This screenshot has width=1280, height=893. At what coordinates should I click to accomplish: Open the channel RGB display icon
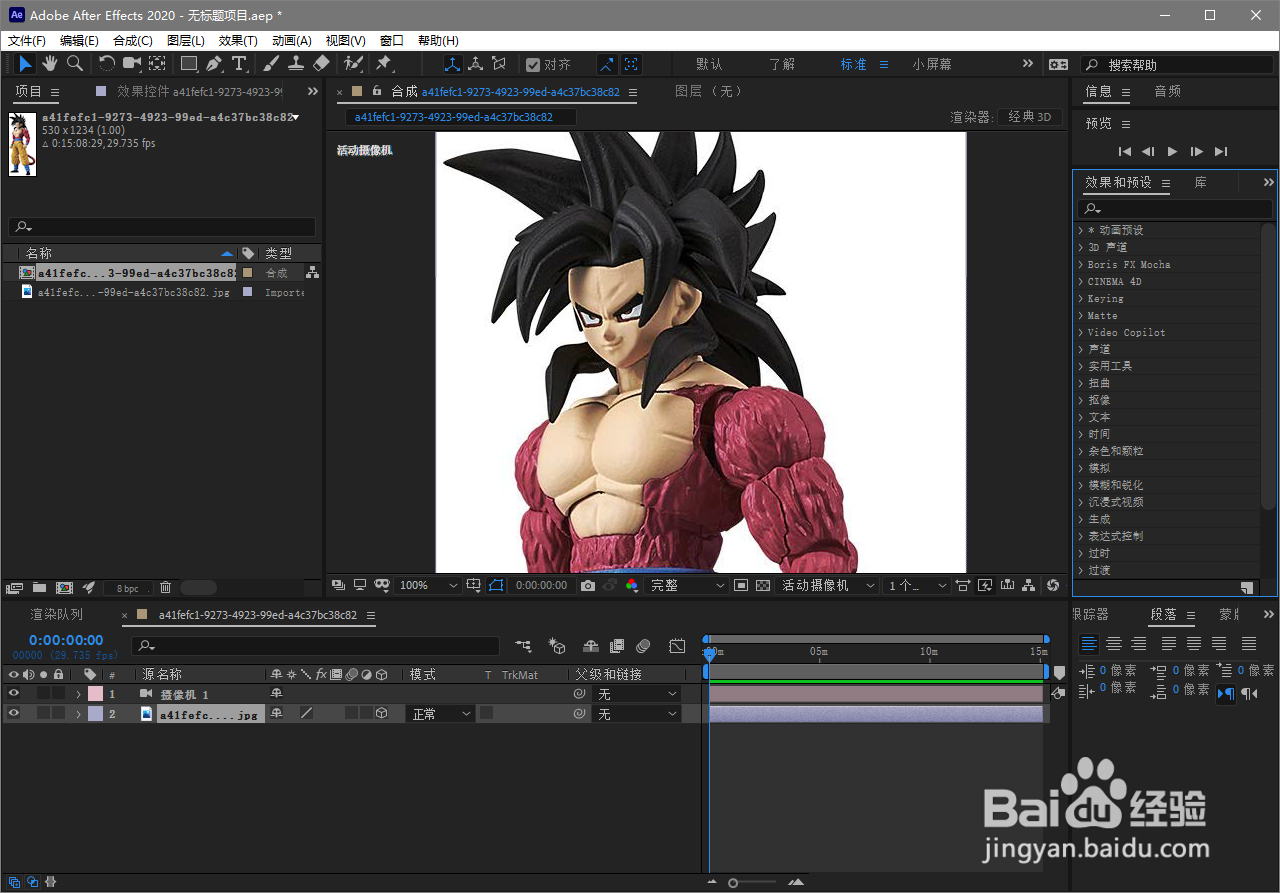pyautogui.click(x=632, y=585)
